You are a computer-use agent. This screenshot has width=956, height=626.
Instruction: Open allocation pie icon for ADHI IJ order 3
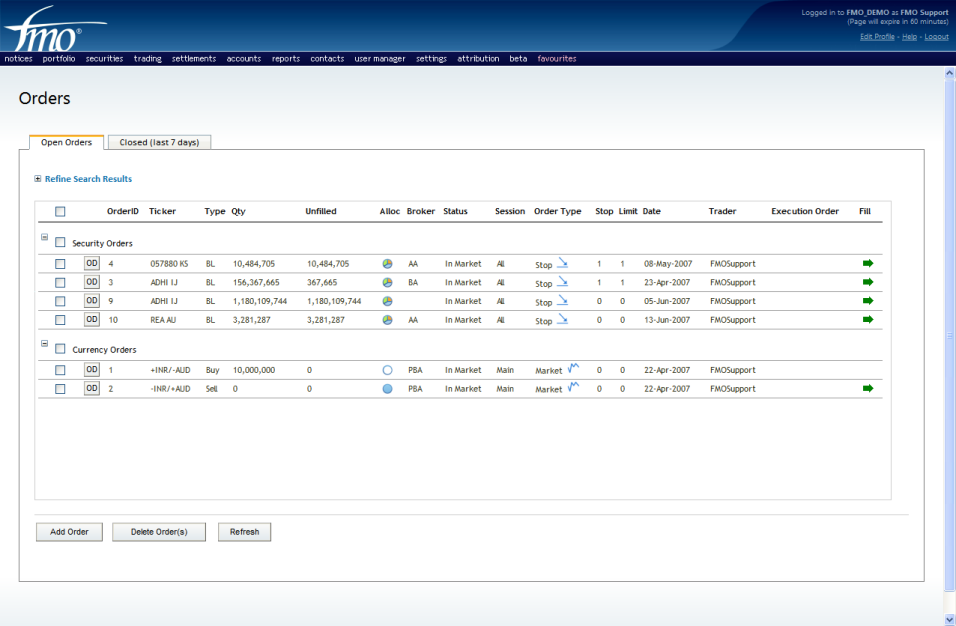(x=387, y=283)
